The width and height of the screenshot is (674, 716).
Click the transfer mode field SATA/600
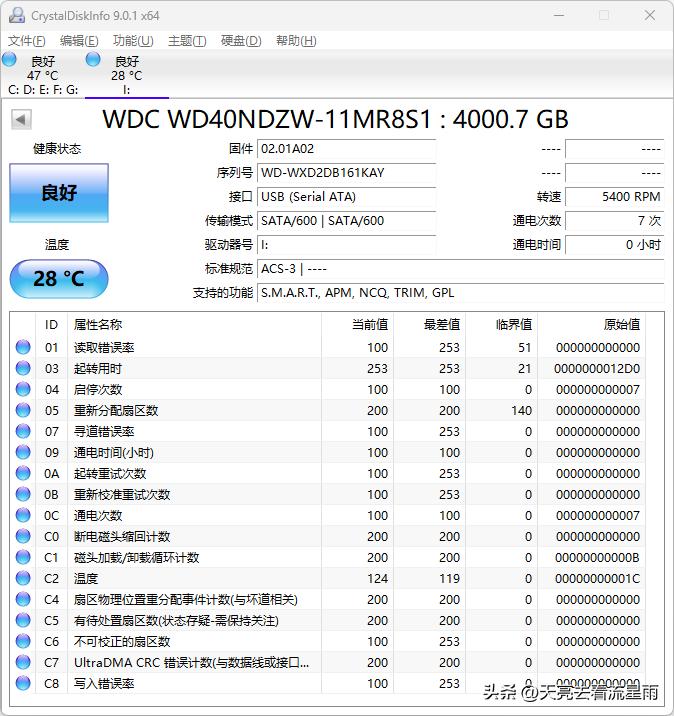tap(346, 221)
